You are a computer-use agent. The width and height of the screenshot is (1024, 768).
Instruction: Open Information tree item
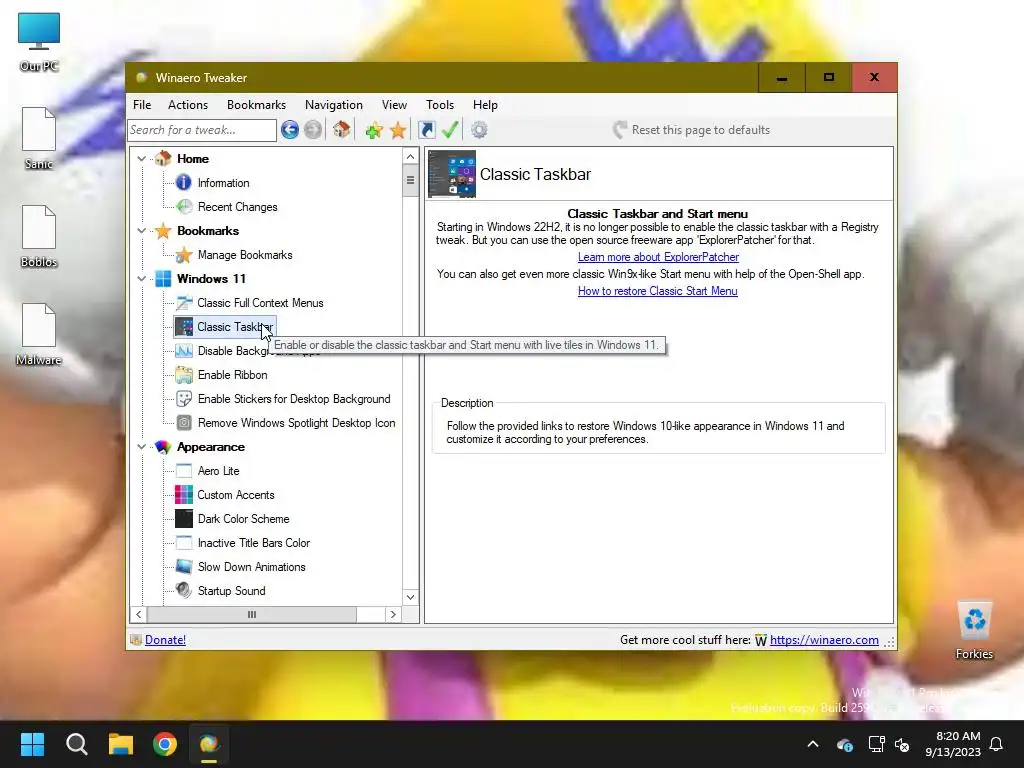(x=223, y=183)
